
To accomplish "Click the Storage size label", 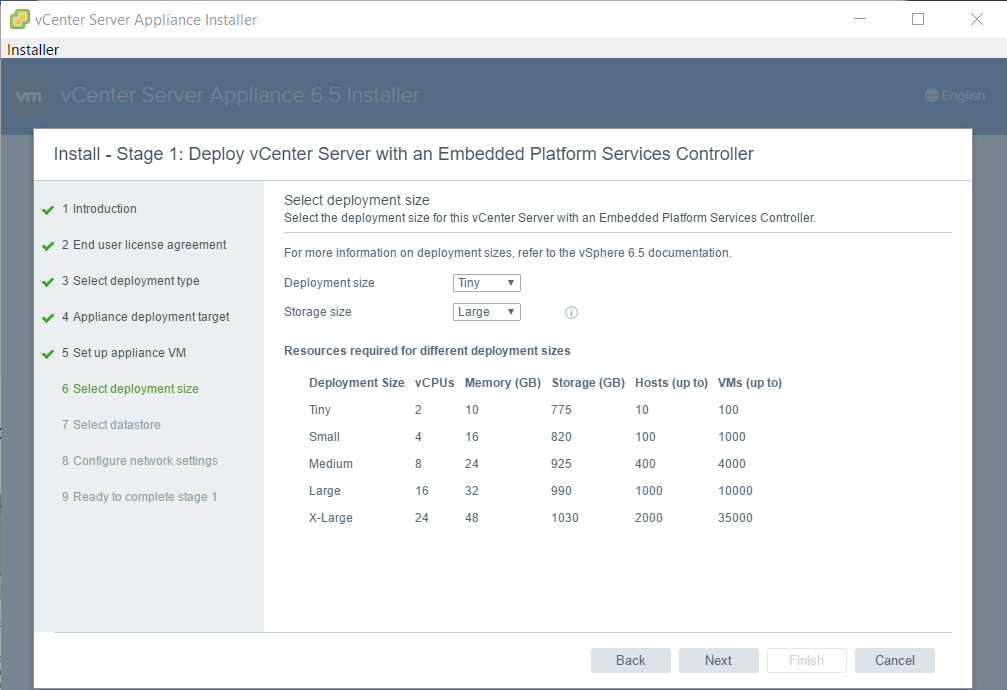I will [318, 312].
